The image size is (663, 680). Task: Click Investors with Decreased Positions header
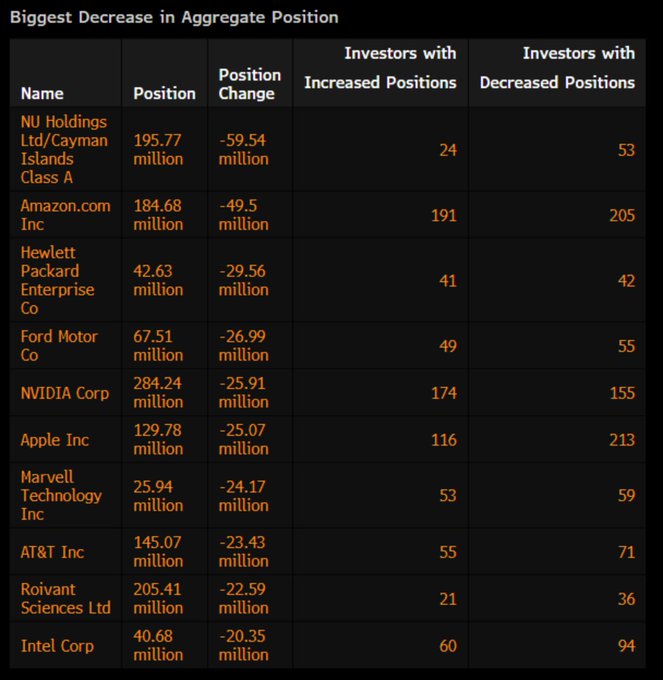coord(557,68)
